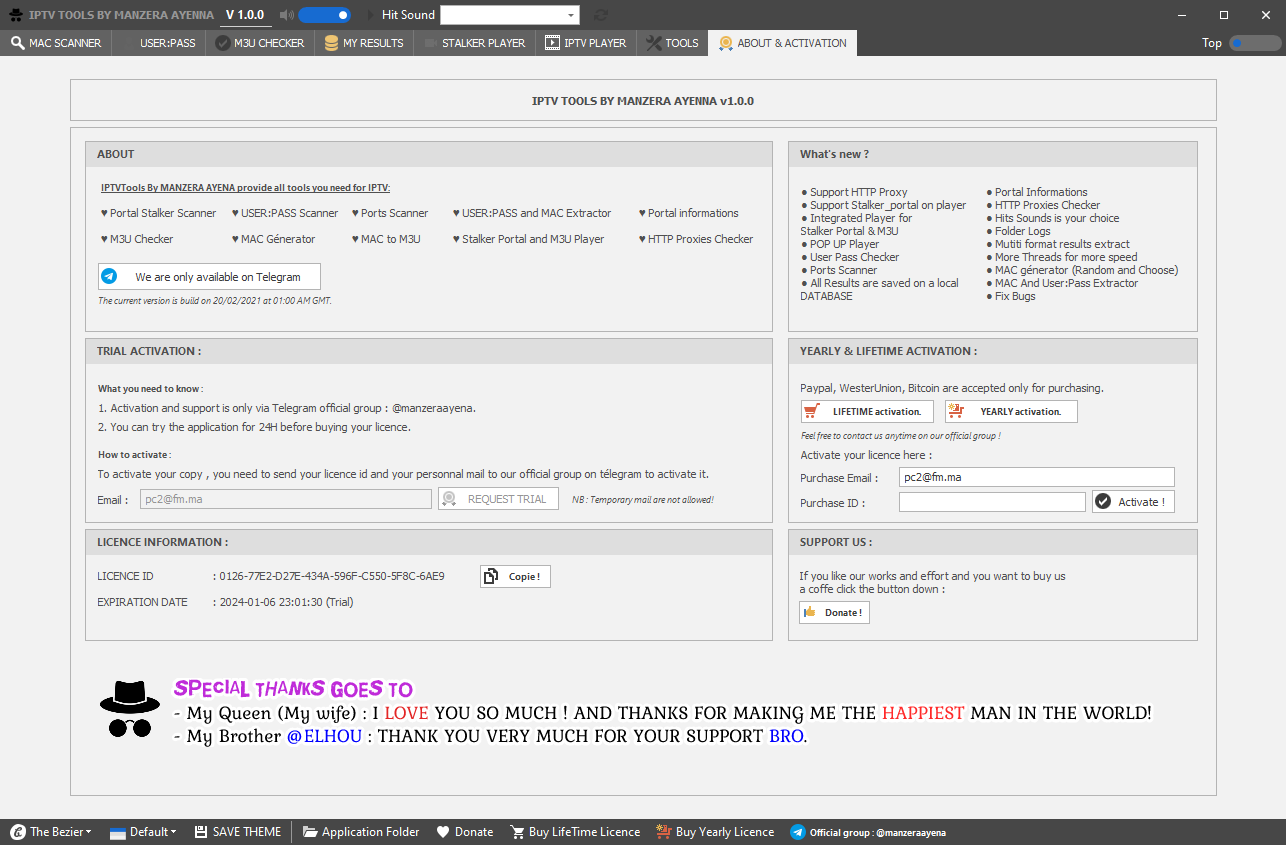Click Stalker Portal and M3U Player text

(x=528, y=239)
